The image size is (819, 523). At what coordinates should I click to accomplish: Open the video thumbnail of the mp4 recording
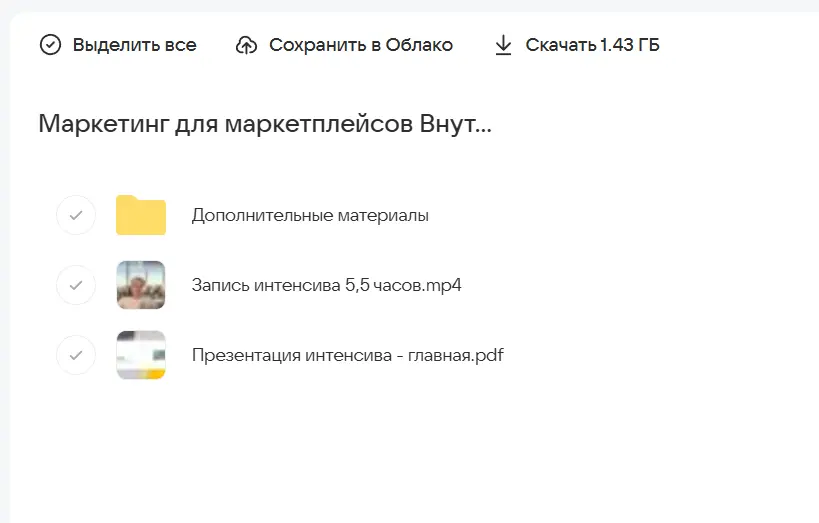point(141,285)
